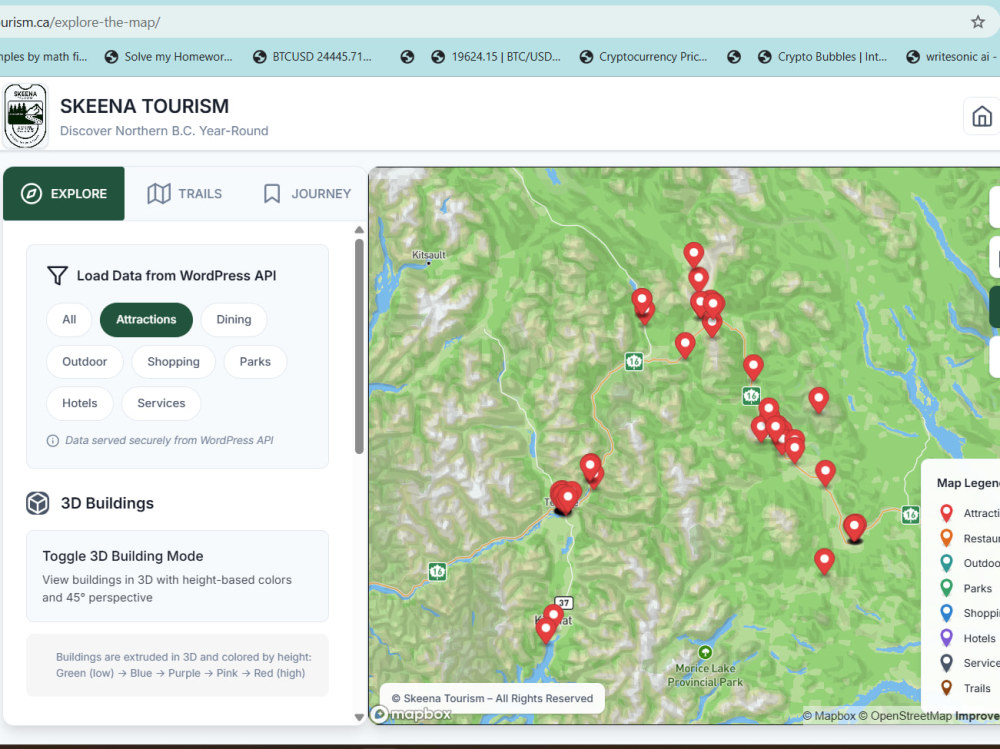Enable the Outdoor filter chip
This screenshot has height=749, width=1000.
click(85, 362)
